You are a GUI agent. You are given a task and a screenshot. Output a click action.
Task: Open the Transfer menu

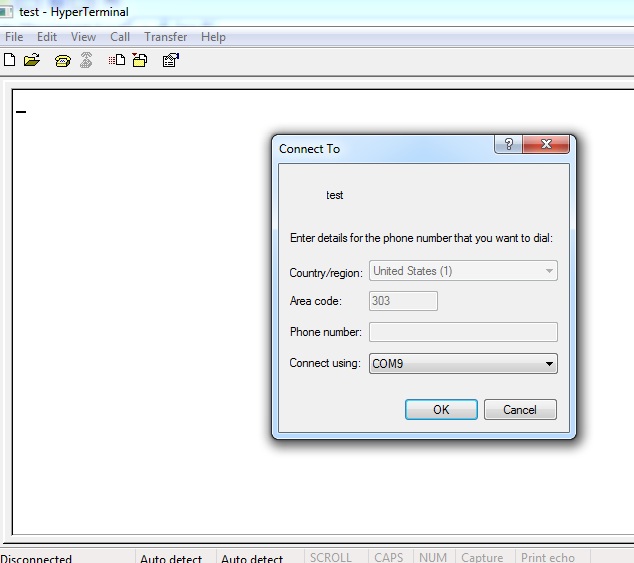(165, 37)
